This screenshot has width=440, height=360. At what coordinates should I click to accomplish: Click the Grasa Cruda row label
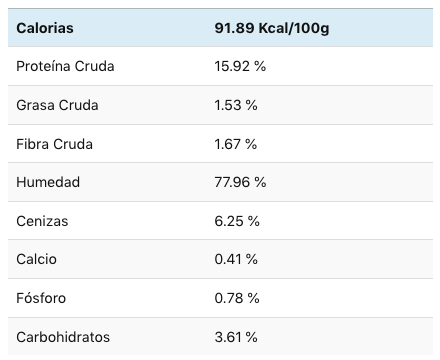(x=57, y=105)
